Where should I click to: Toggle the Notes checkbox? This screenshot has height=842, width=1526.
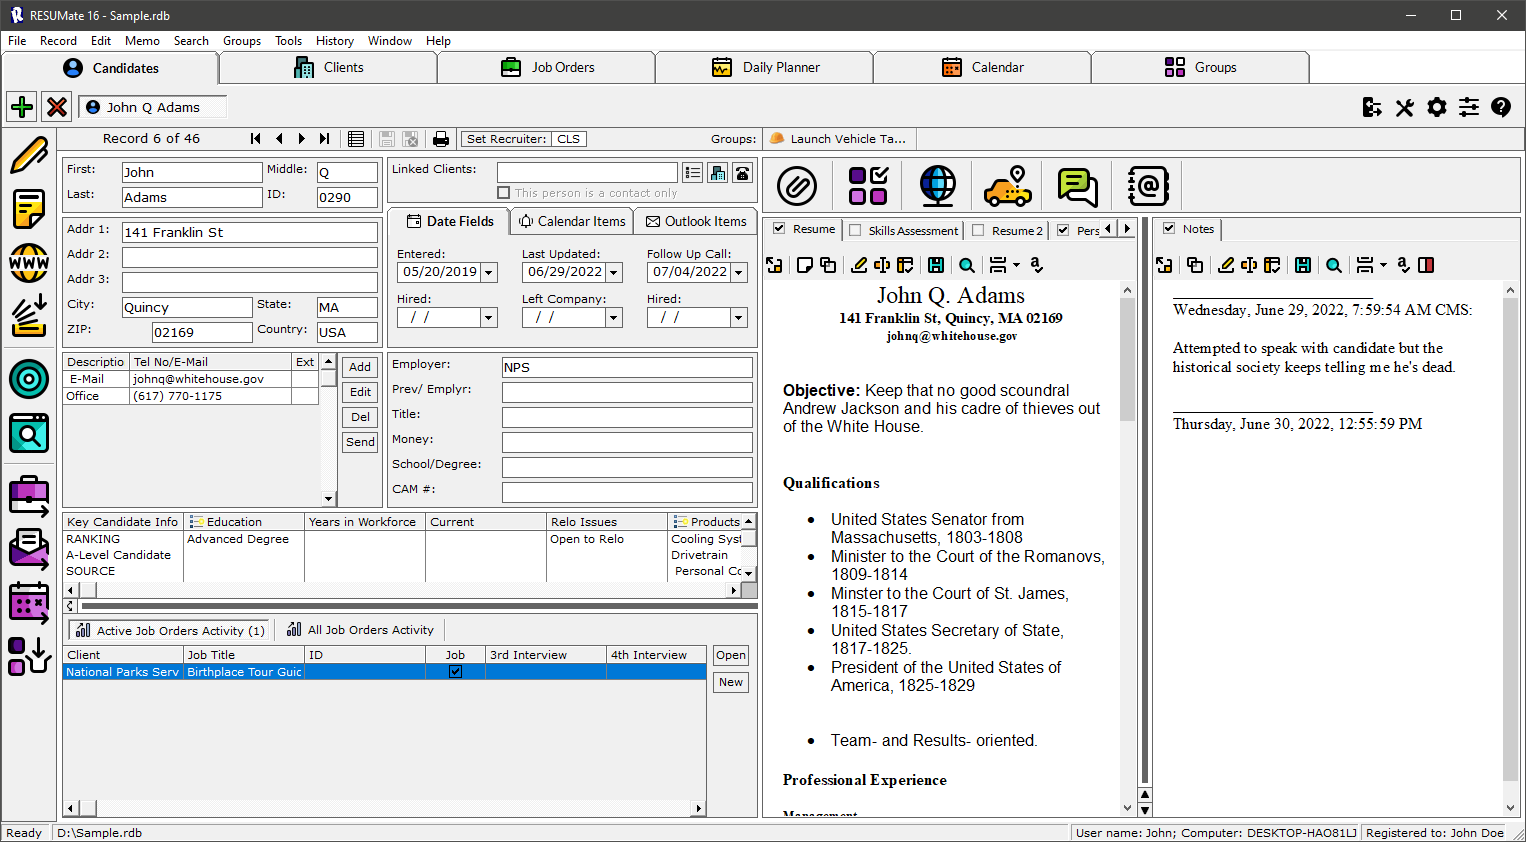point(1169,229)
